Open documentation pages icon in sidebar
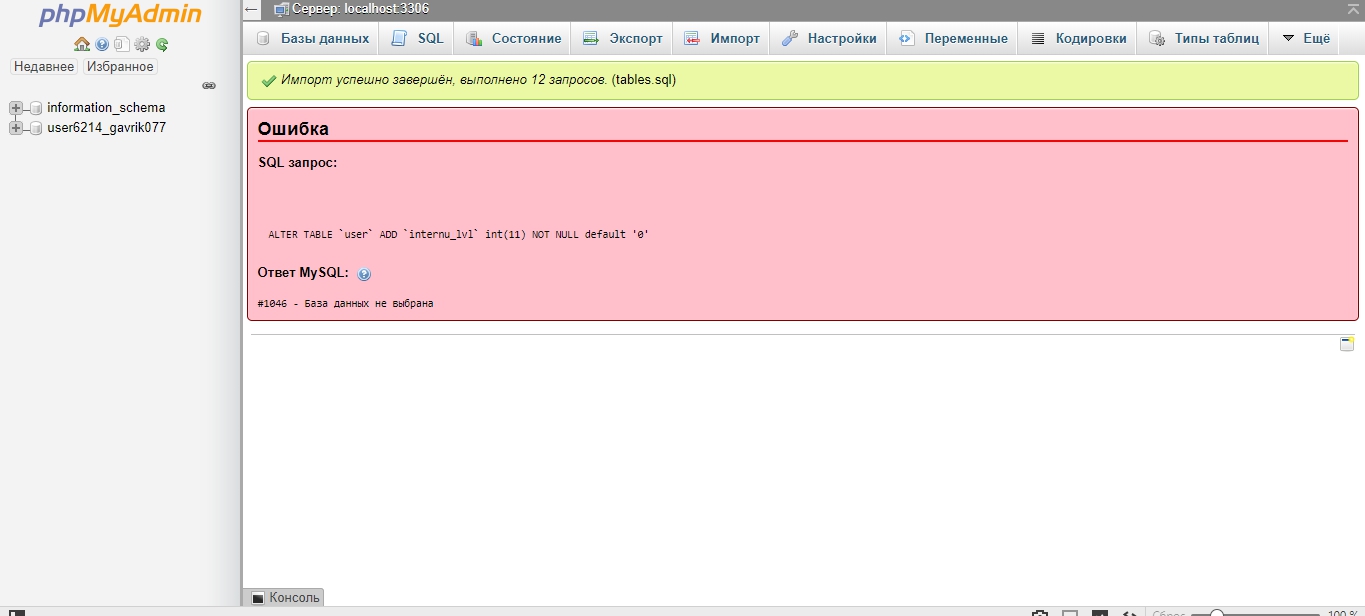 pyautogui.click(x=121, y=44)
